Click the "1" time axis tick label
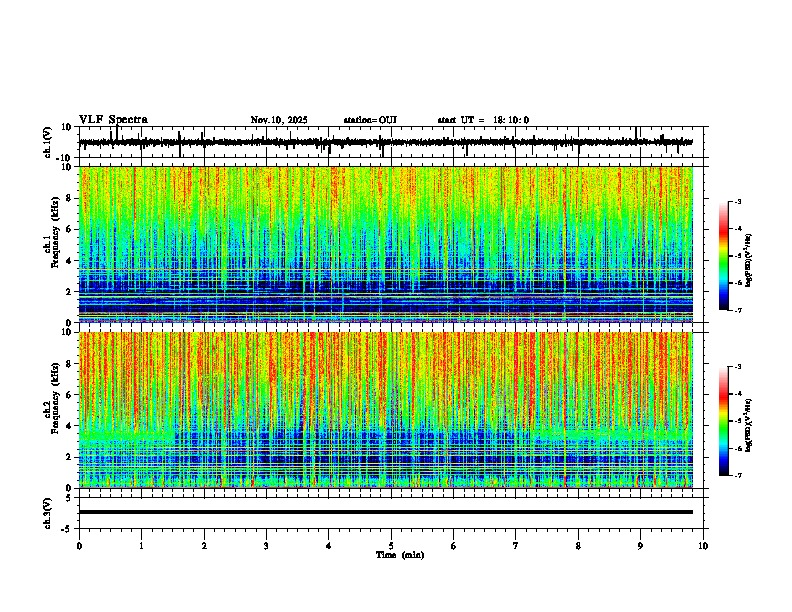The height and width of the screenshot is (612, 792). click(141, 546)
